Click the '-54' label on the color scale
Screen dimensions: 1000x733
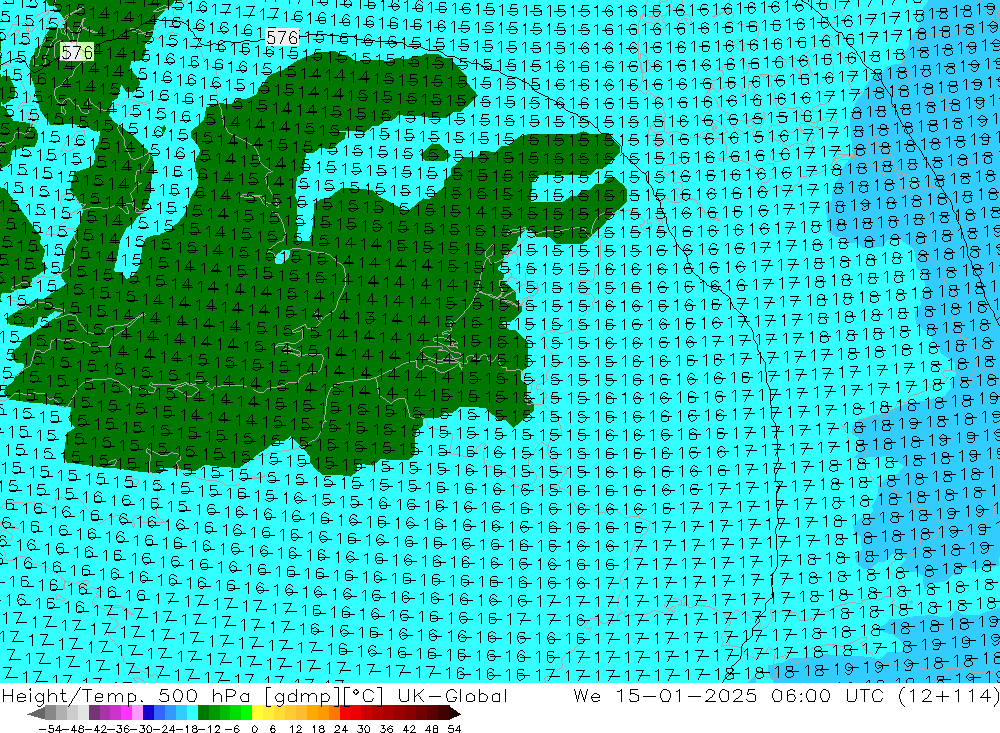click(50, 729)
